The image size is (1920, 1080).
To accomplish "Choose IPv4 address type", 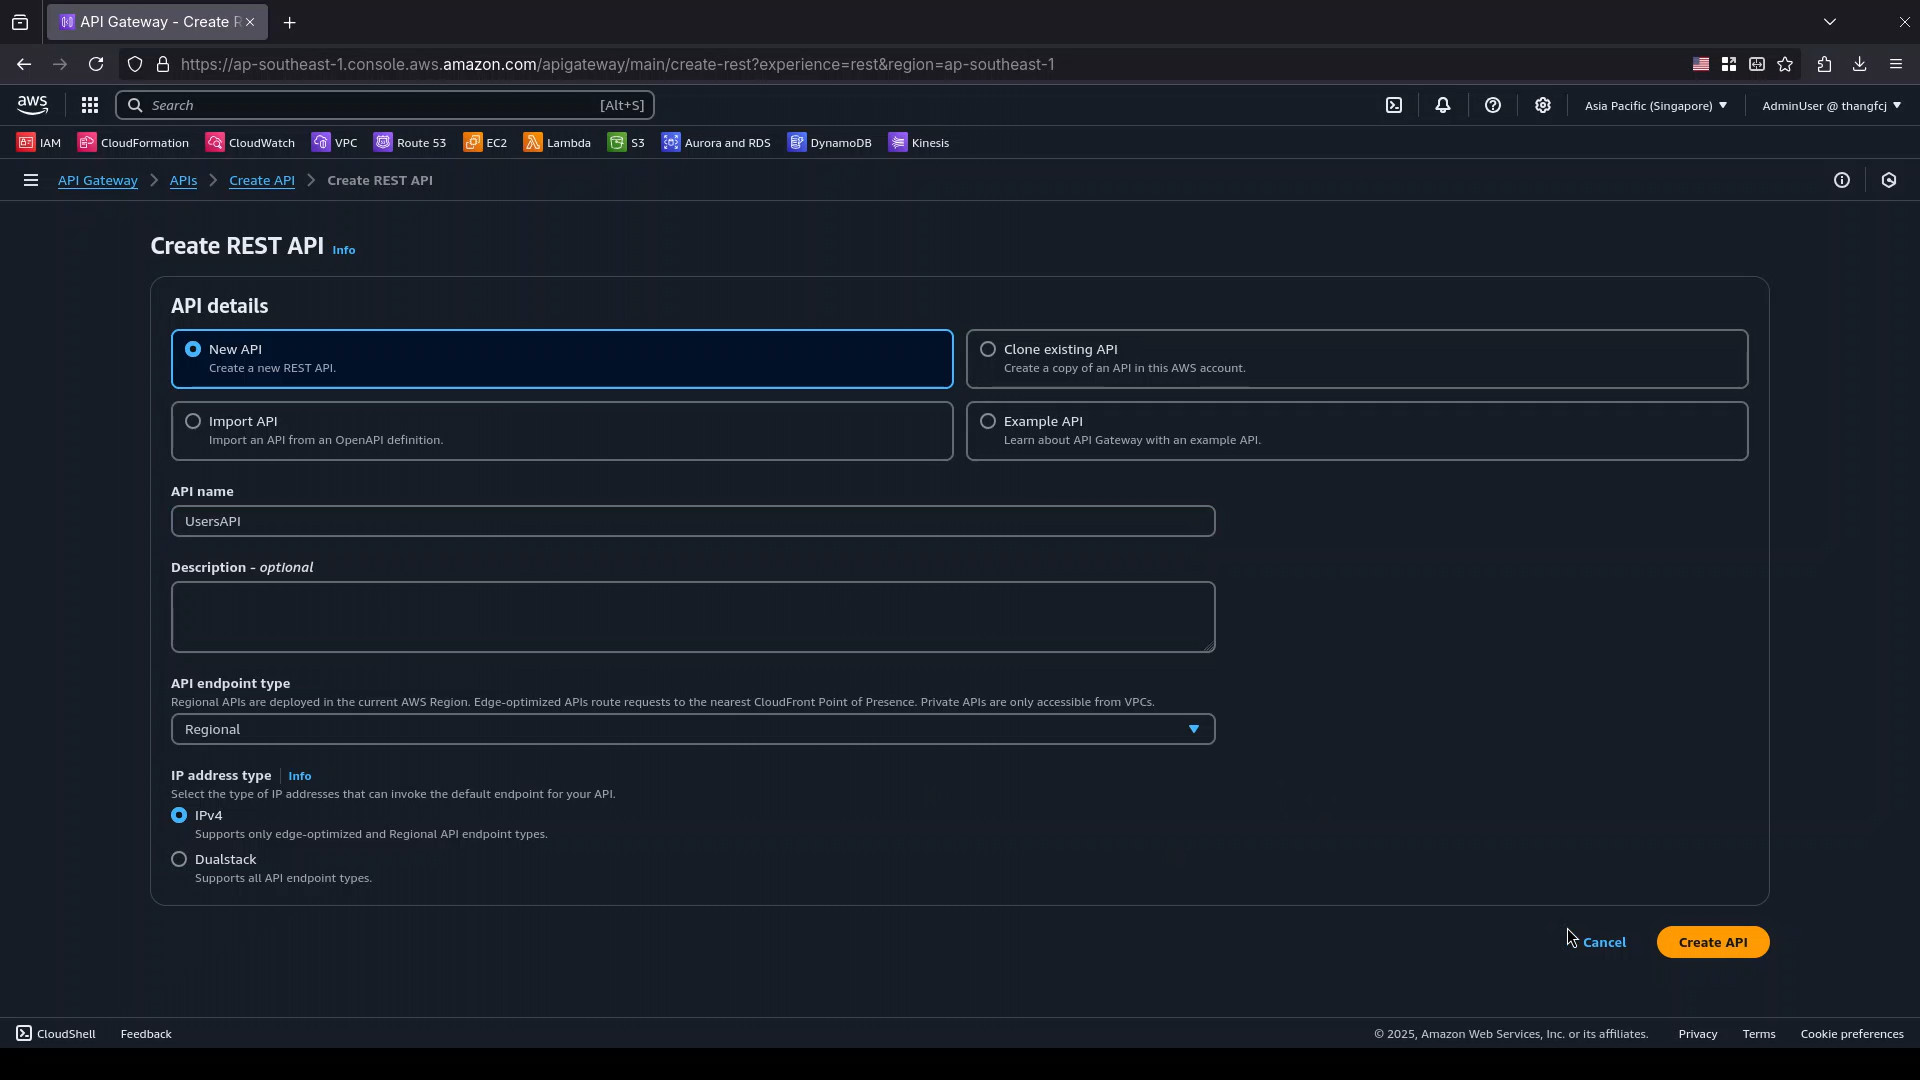I will pos(179,816).
